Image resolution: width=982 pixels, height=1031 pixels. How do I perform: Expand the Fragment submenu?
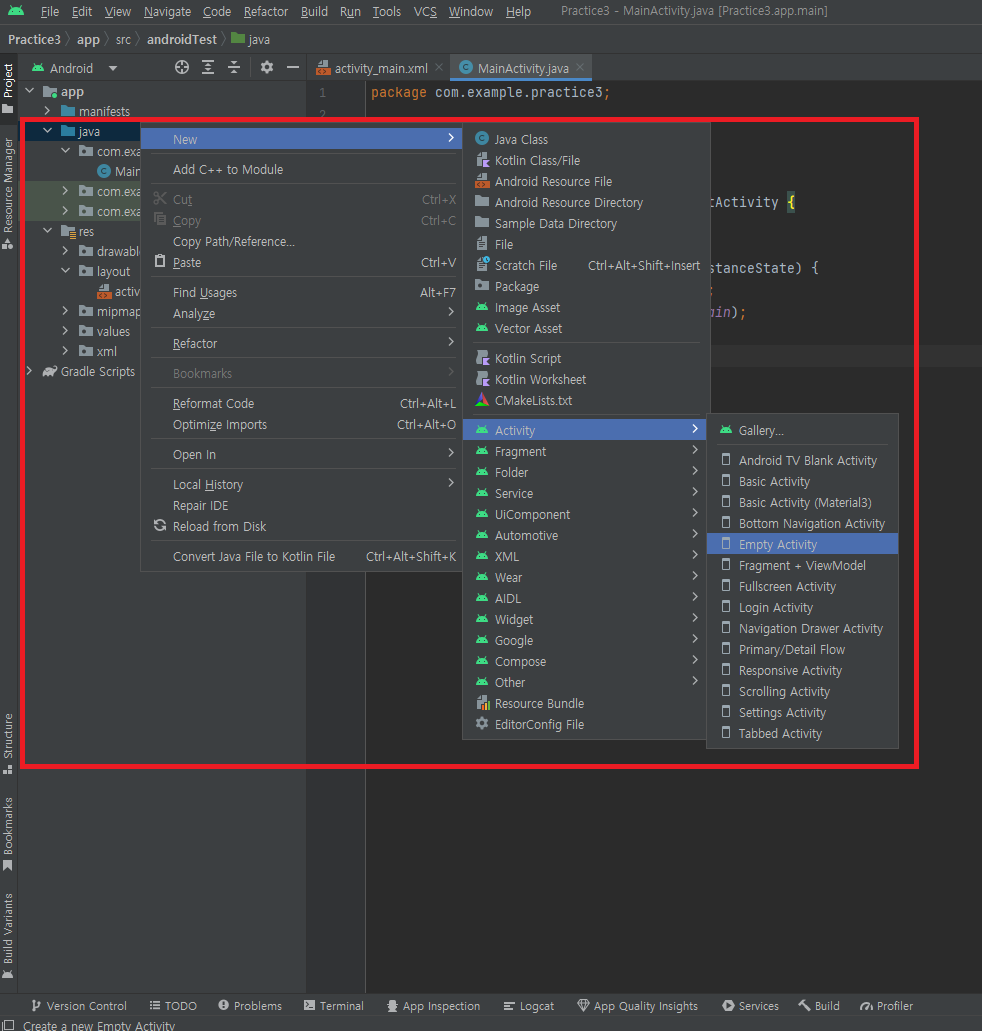click(584, 452)
